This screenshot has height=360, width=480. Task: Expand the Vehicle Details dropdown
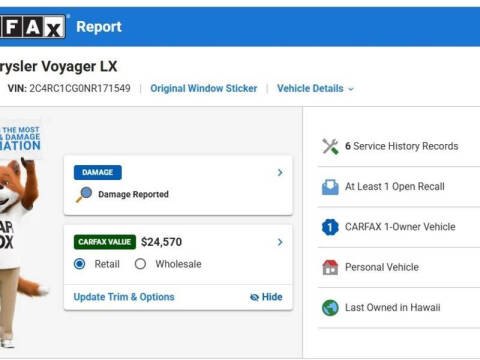pos(315,89)
